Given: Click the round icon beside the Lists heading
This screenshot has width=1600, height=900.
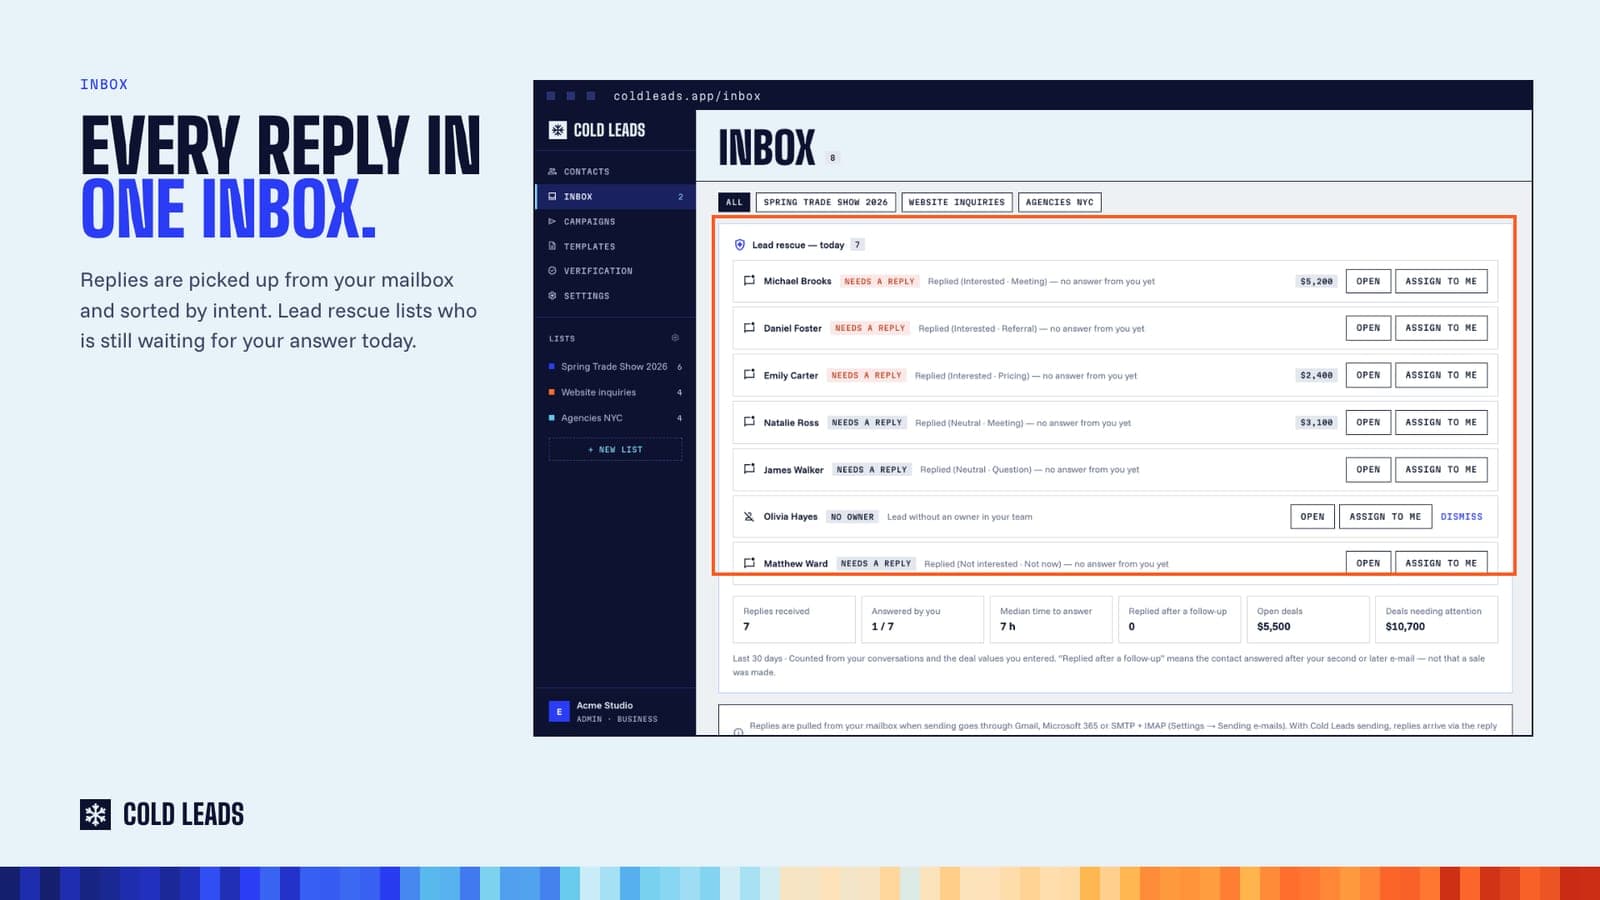Looking at the screenshot, I should point(675,338).
